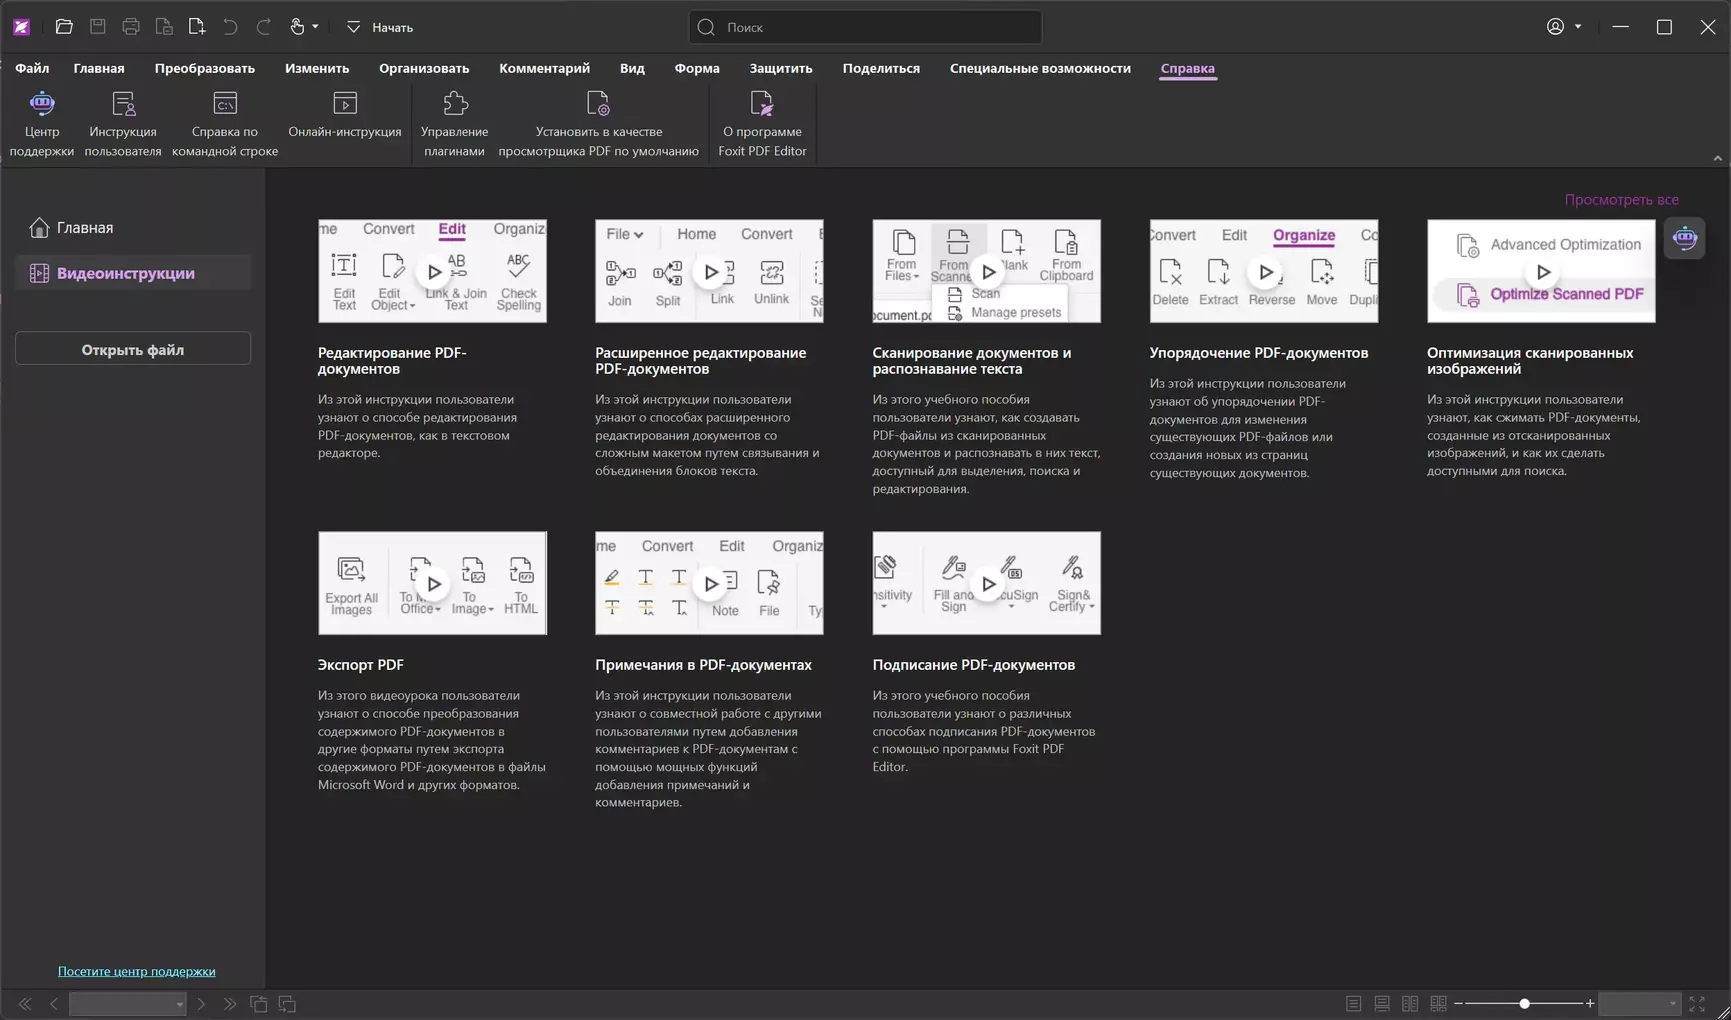
Task: Click the Открыть файл button
Action: 133,349
